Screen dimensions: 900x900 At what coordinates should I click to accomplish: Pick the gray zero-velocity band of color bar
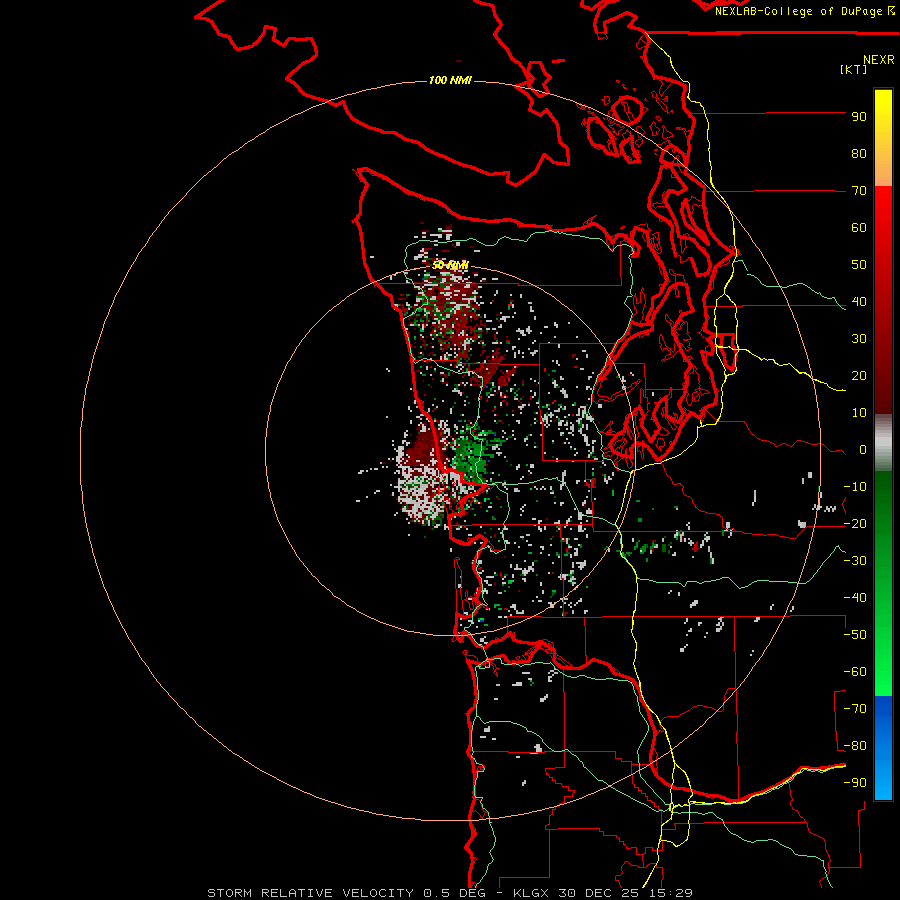pyautogui.click(x=883, y=443)
